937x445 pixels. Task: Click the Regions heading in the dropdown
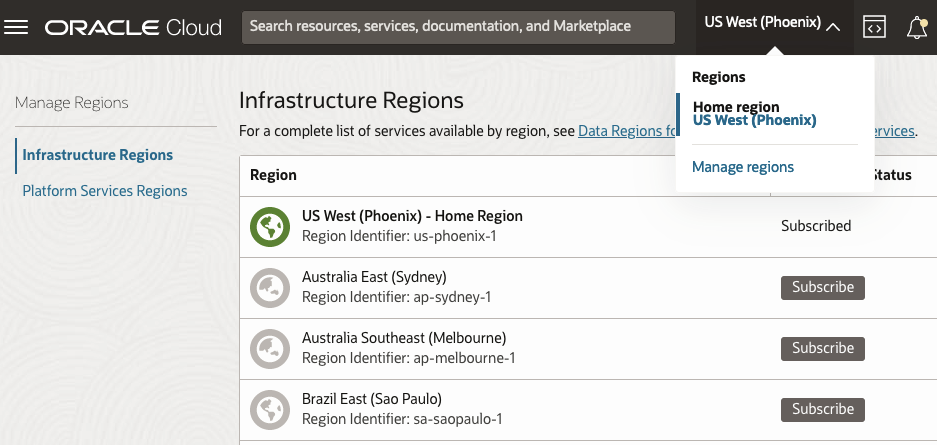(x=719, y=77)
